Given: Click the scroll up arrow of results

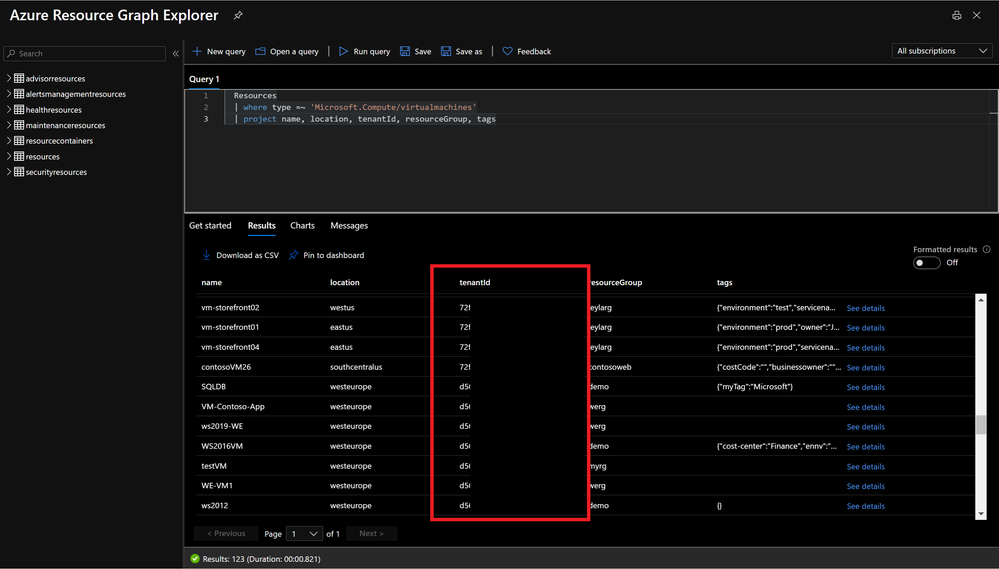Looking at the screenshot, I should [x=981, y=299].
